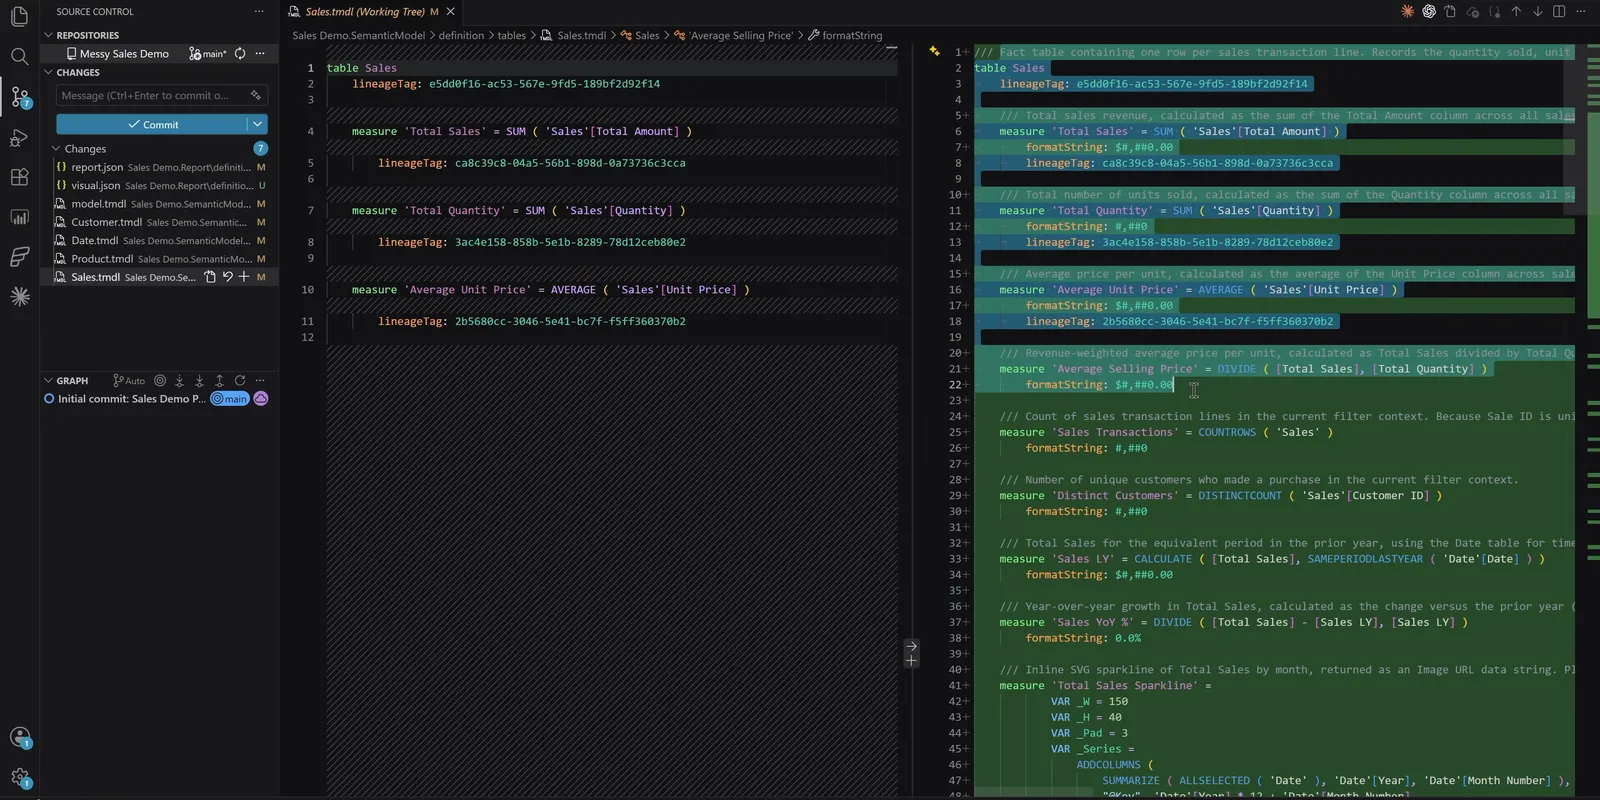Open the Microsoft Fabric view in the activity bar
Viewport: 1600px width, 800px height.
coord(19,257)
